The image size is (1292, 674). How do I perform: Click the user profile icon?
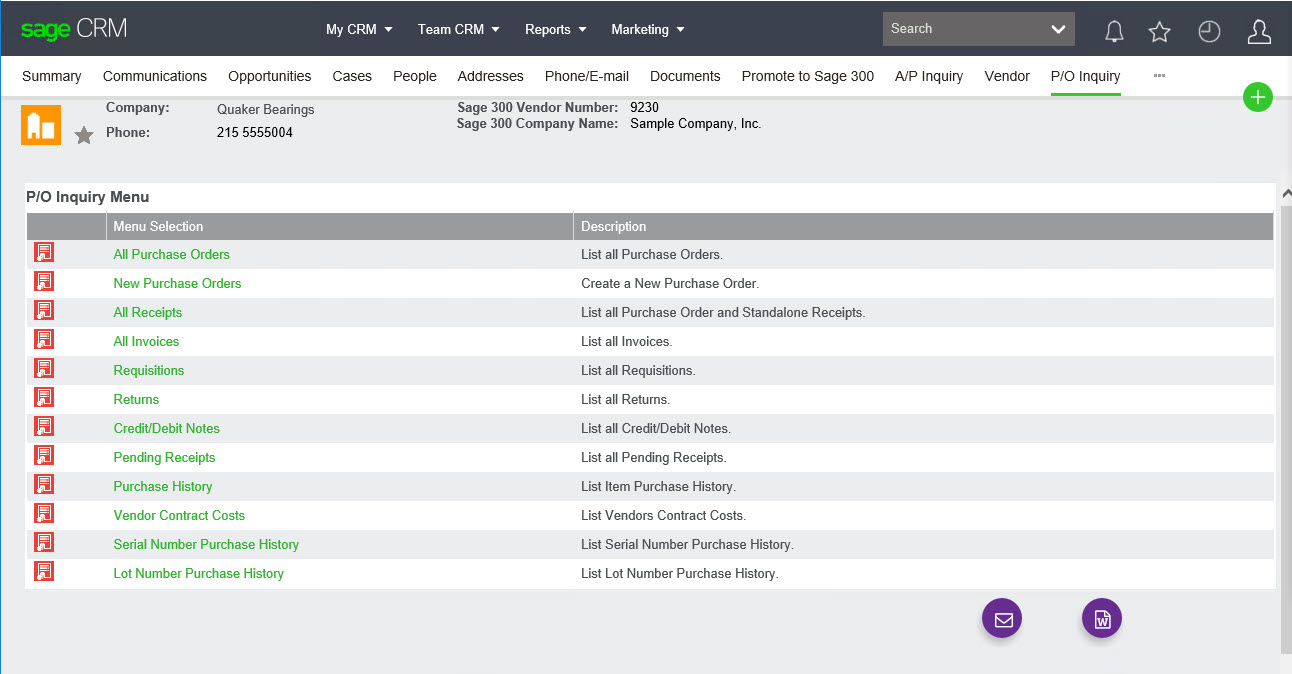(1259, 31)
